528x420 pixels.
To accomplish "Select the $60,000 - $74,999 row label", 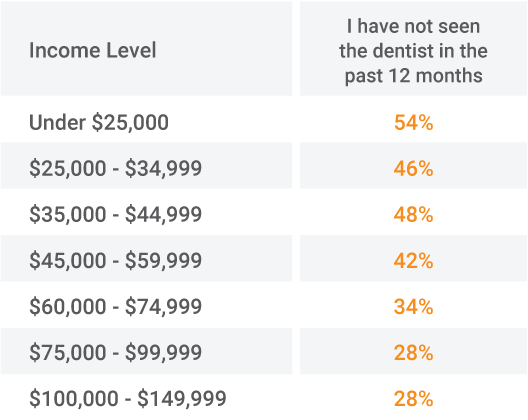I will click(x=116, y=306).
